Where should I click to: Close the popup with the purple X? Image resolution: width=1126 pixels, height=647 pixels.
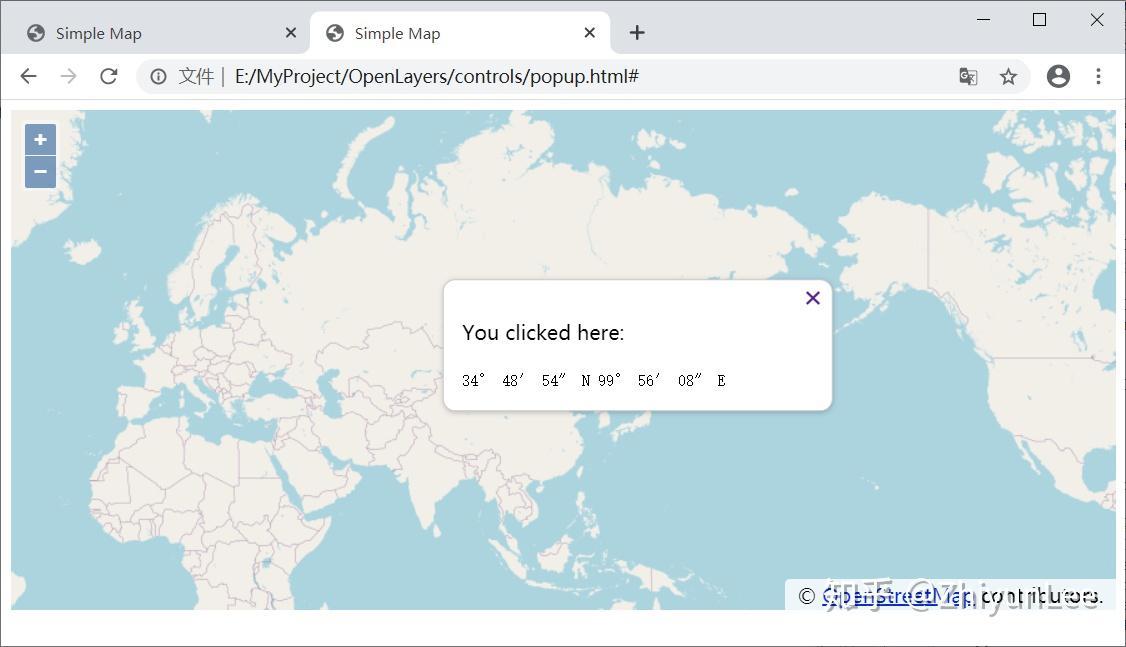tap(812, 297)
